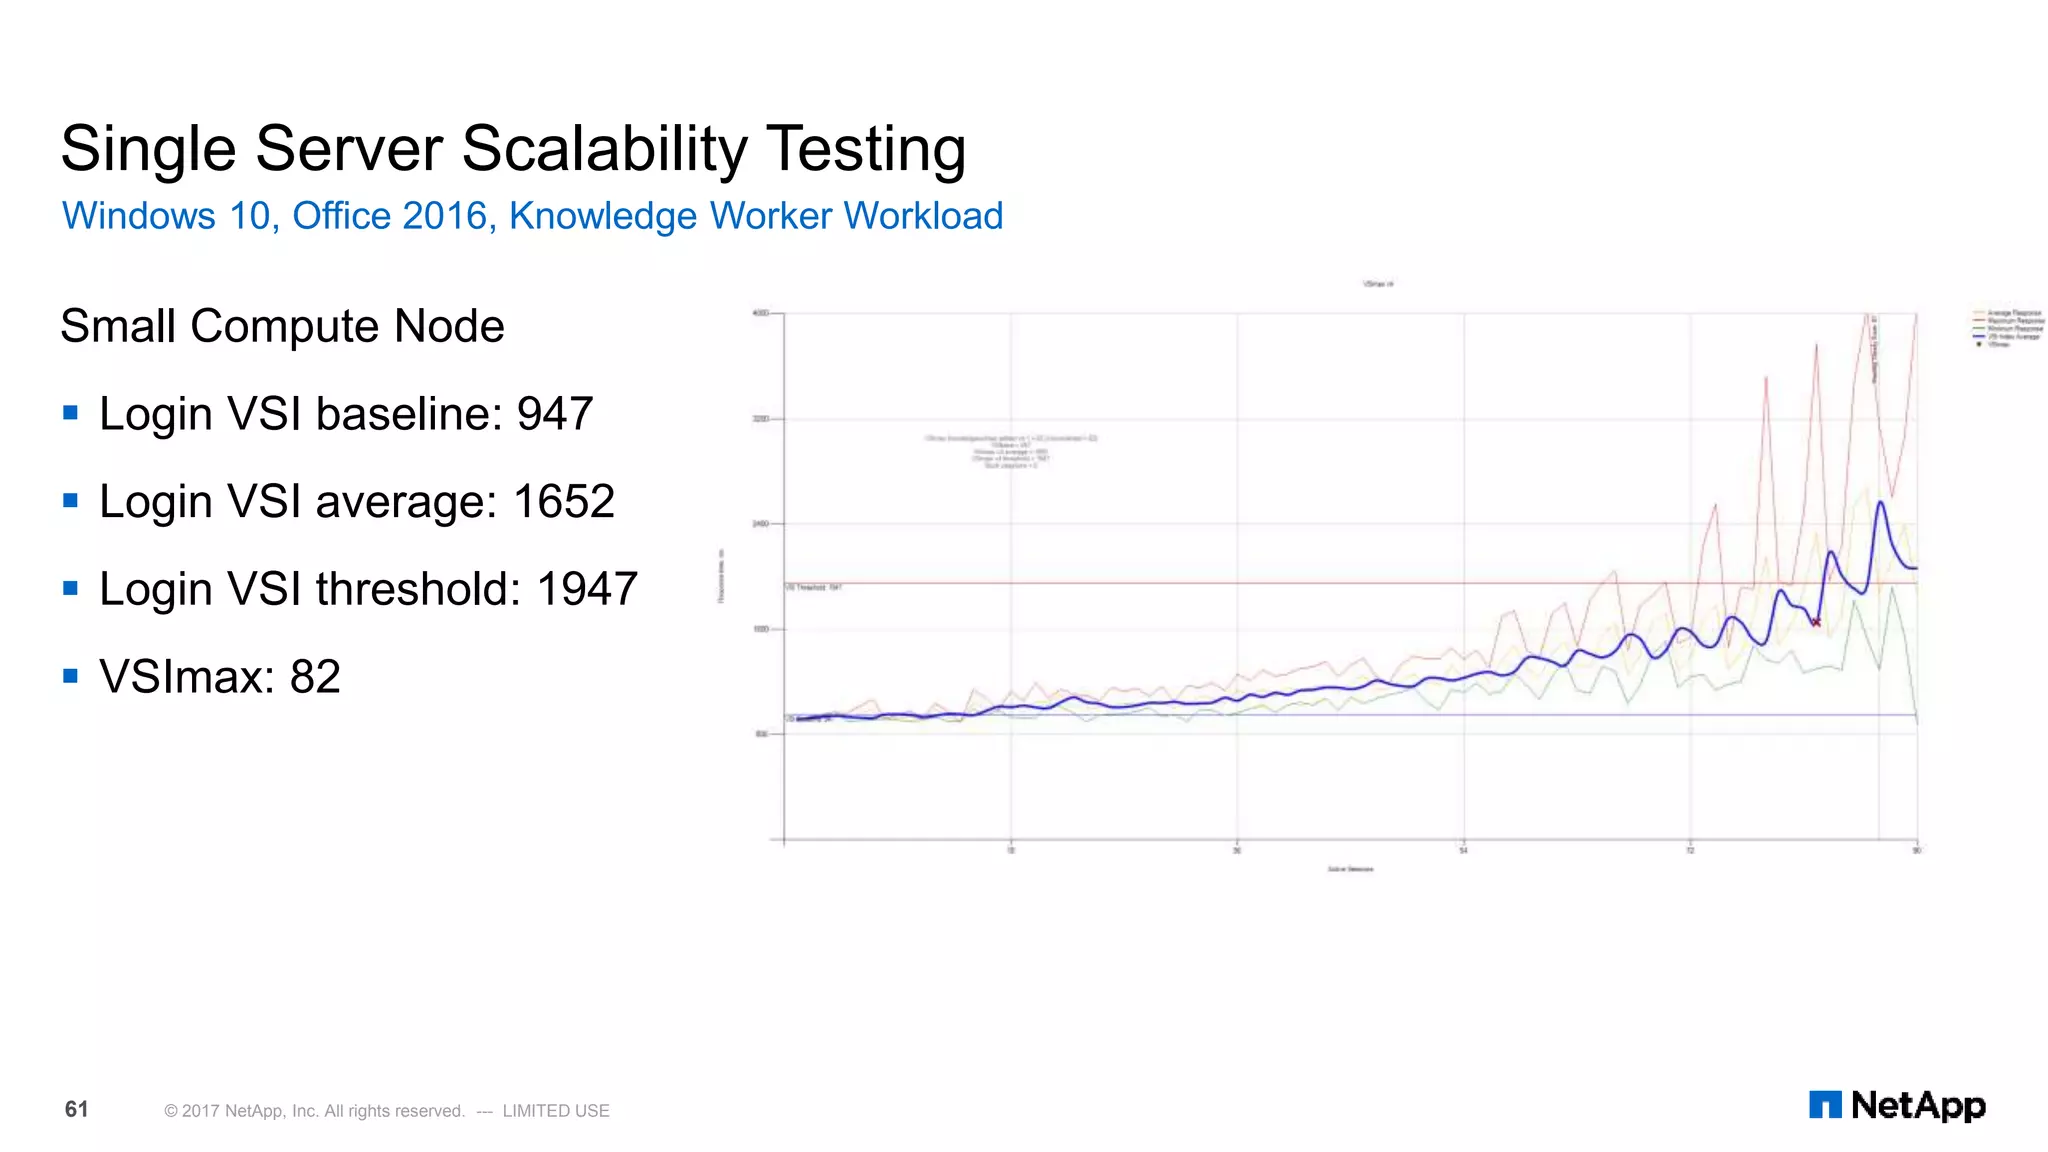Viewport: 2048px width, 1152px height.
Task: Click the red X VSImax marker on chart
Action: click(x=1816, y=622)
